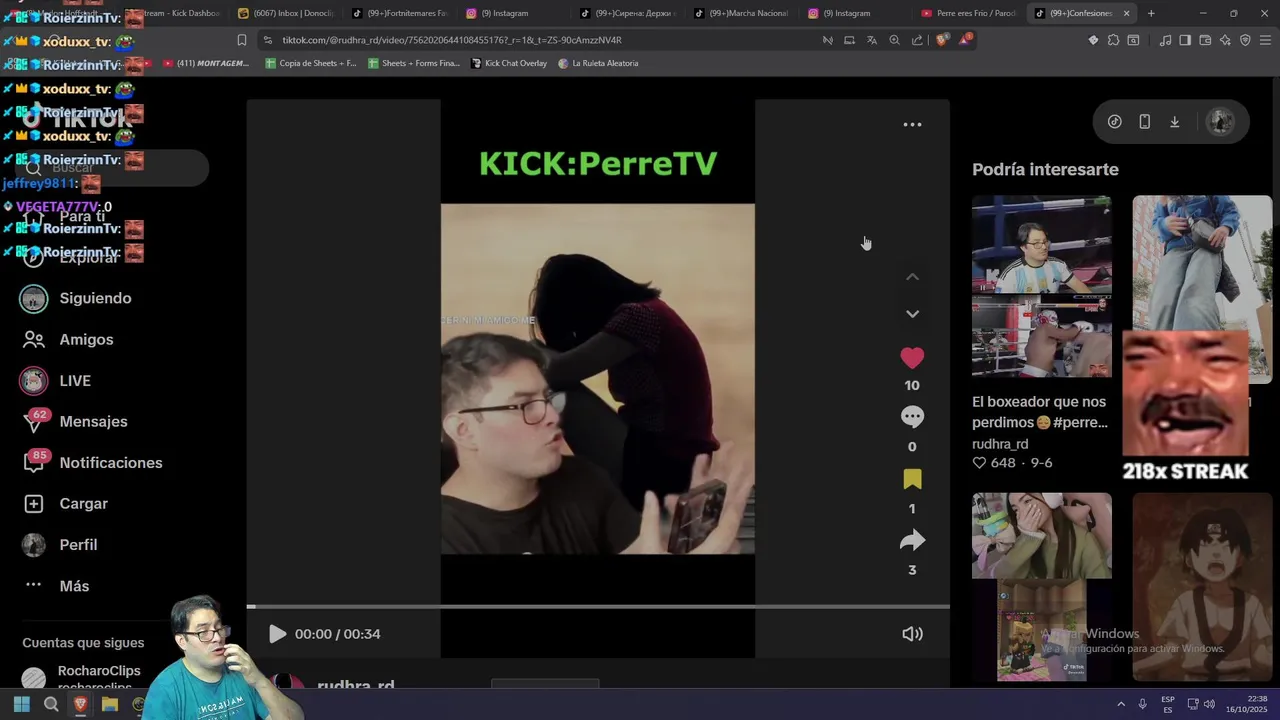This screenshot has height=720, width=1280.
Task: Click the video player frame
Action: coord(598,378)
